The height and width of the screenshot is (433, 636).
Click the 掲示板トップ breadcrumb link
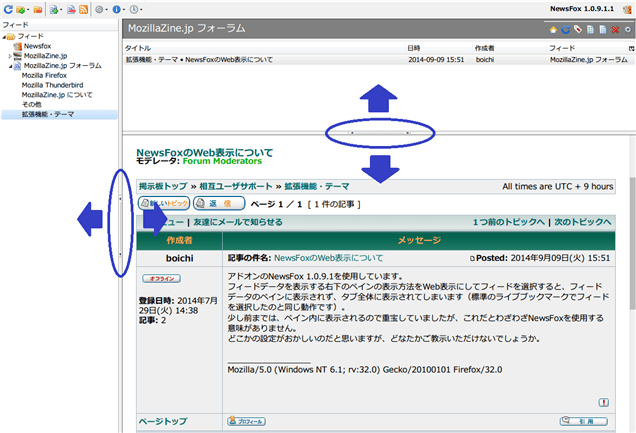162,186
